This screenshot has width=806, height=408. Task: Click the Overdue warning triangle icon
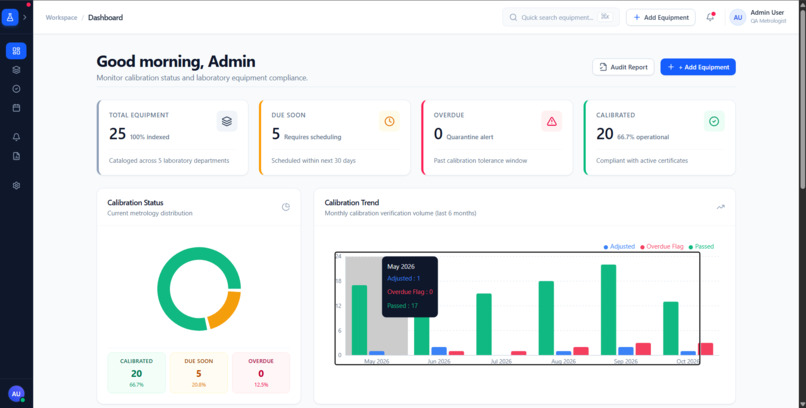(552, 121)
